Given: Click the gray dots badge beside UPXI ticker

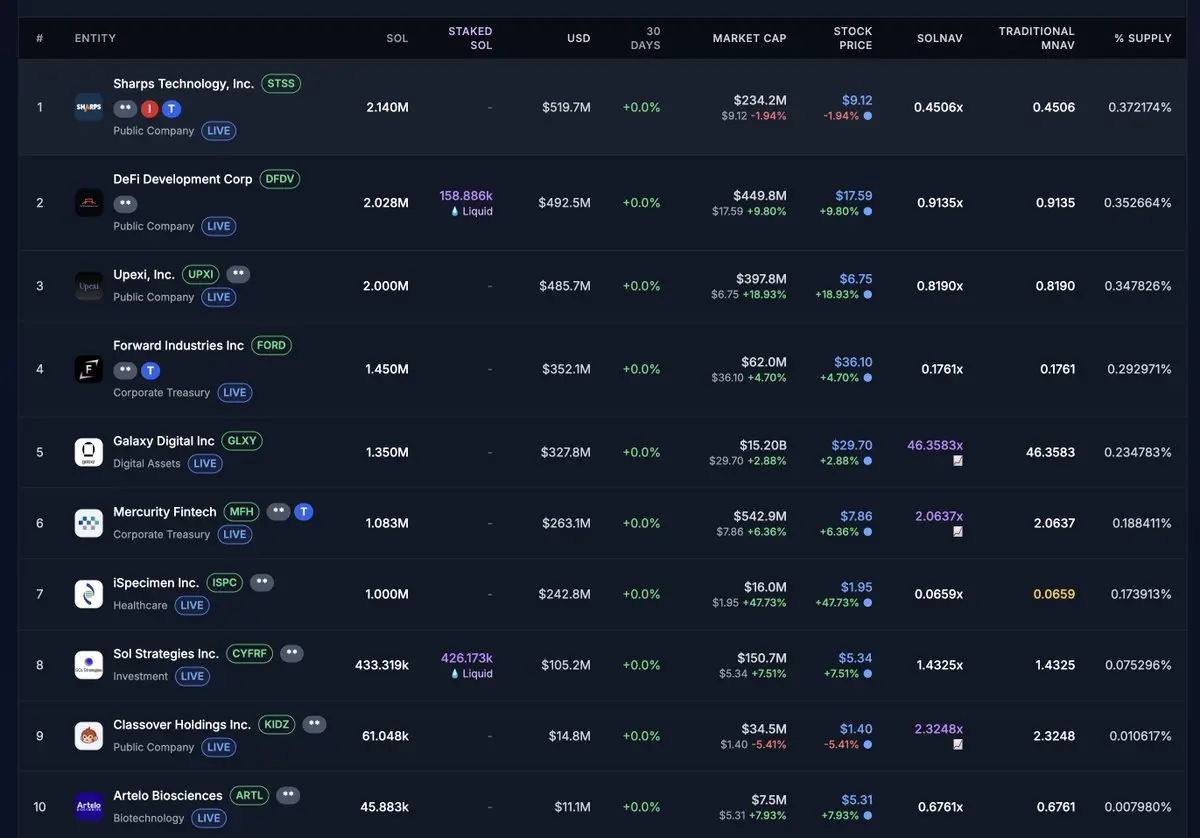Looking at the screenshot, I should (x=238, y=274).
